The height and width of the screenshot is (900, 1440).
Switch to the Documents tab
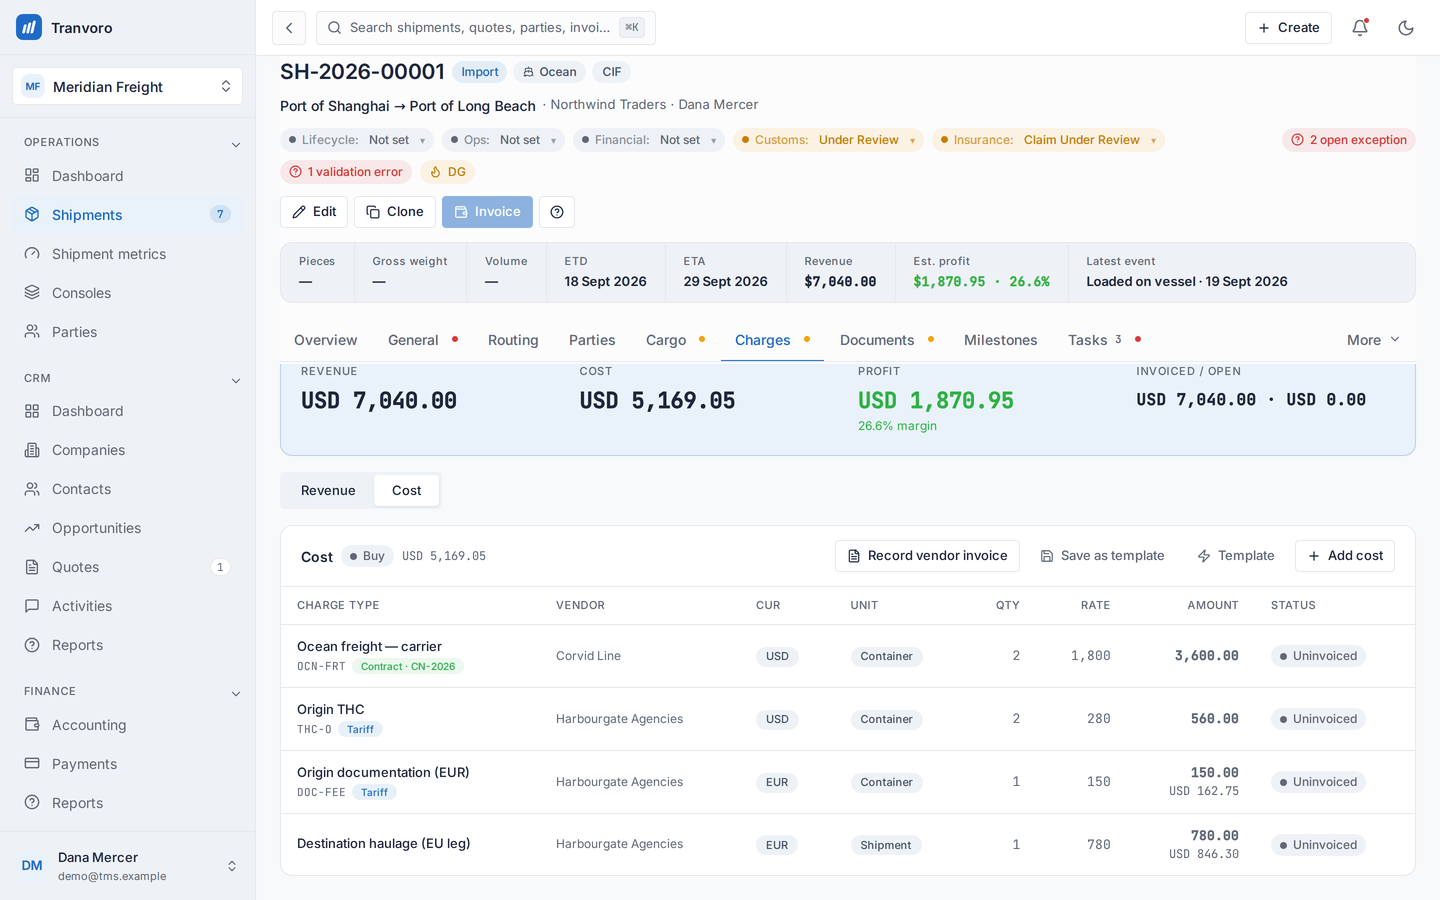tap(886, 340)
